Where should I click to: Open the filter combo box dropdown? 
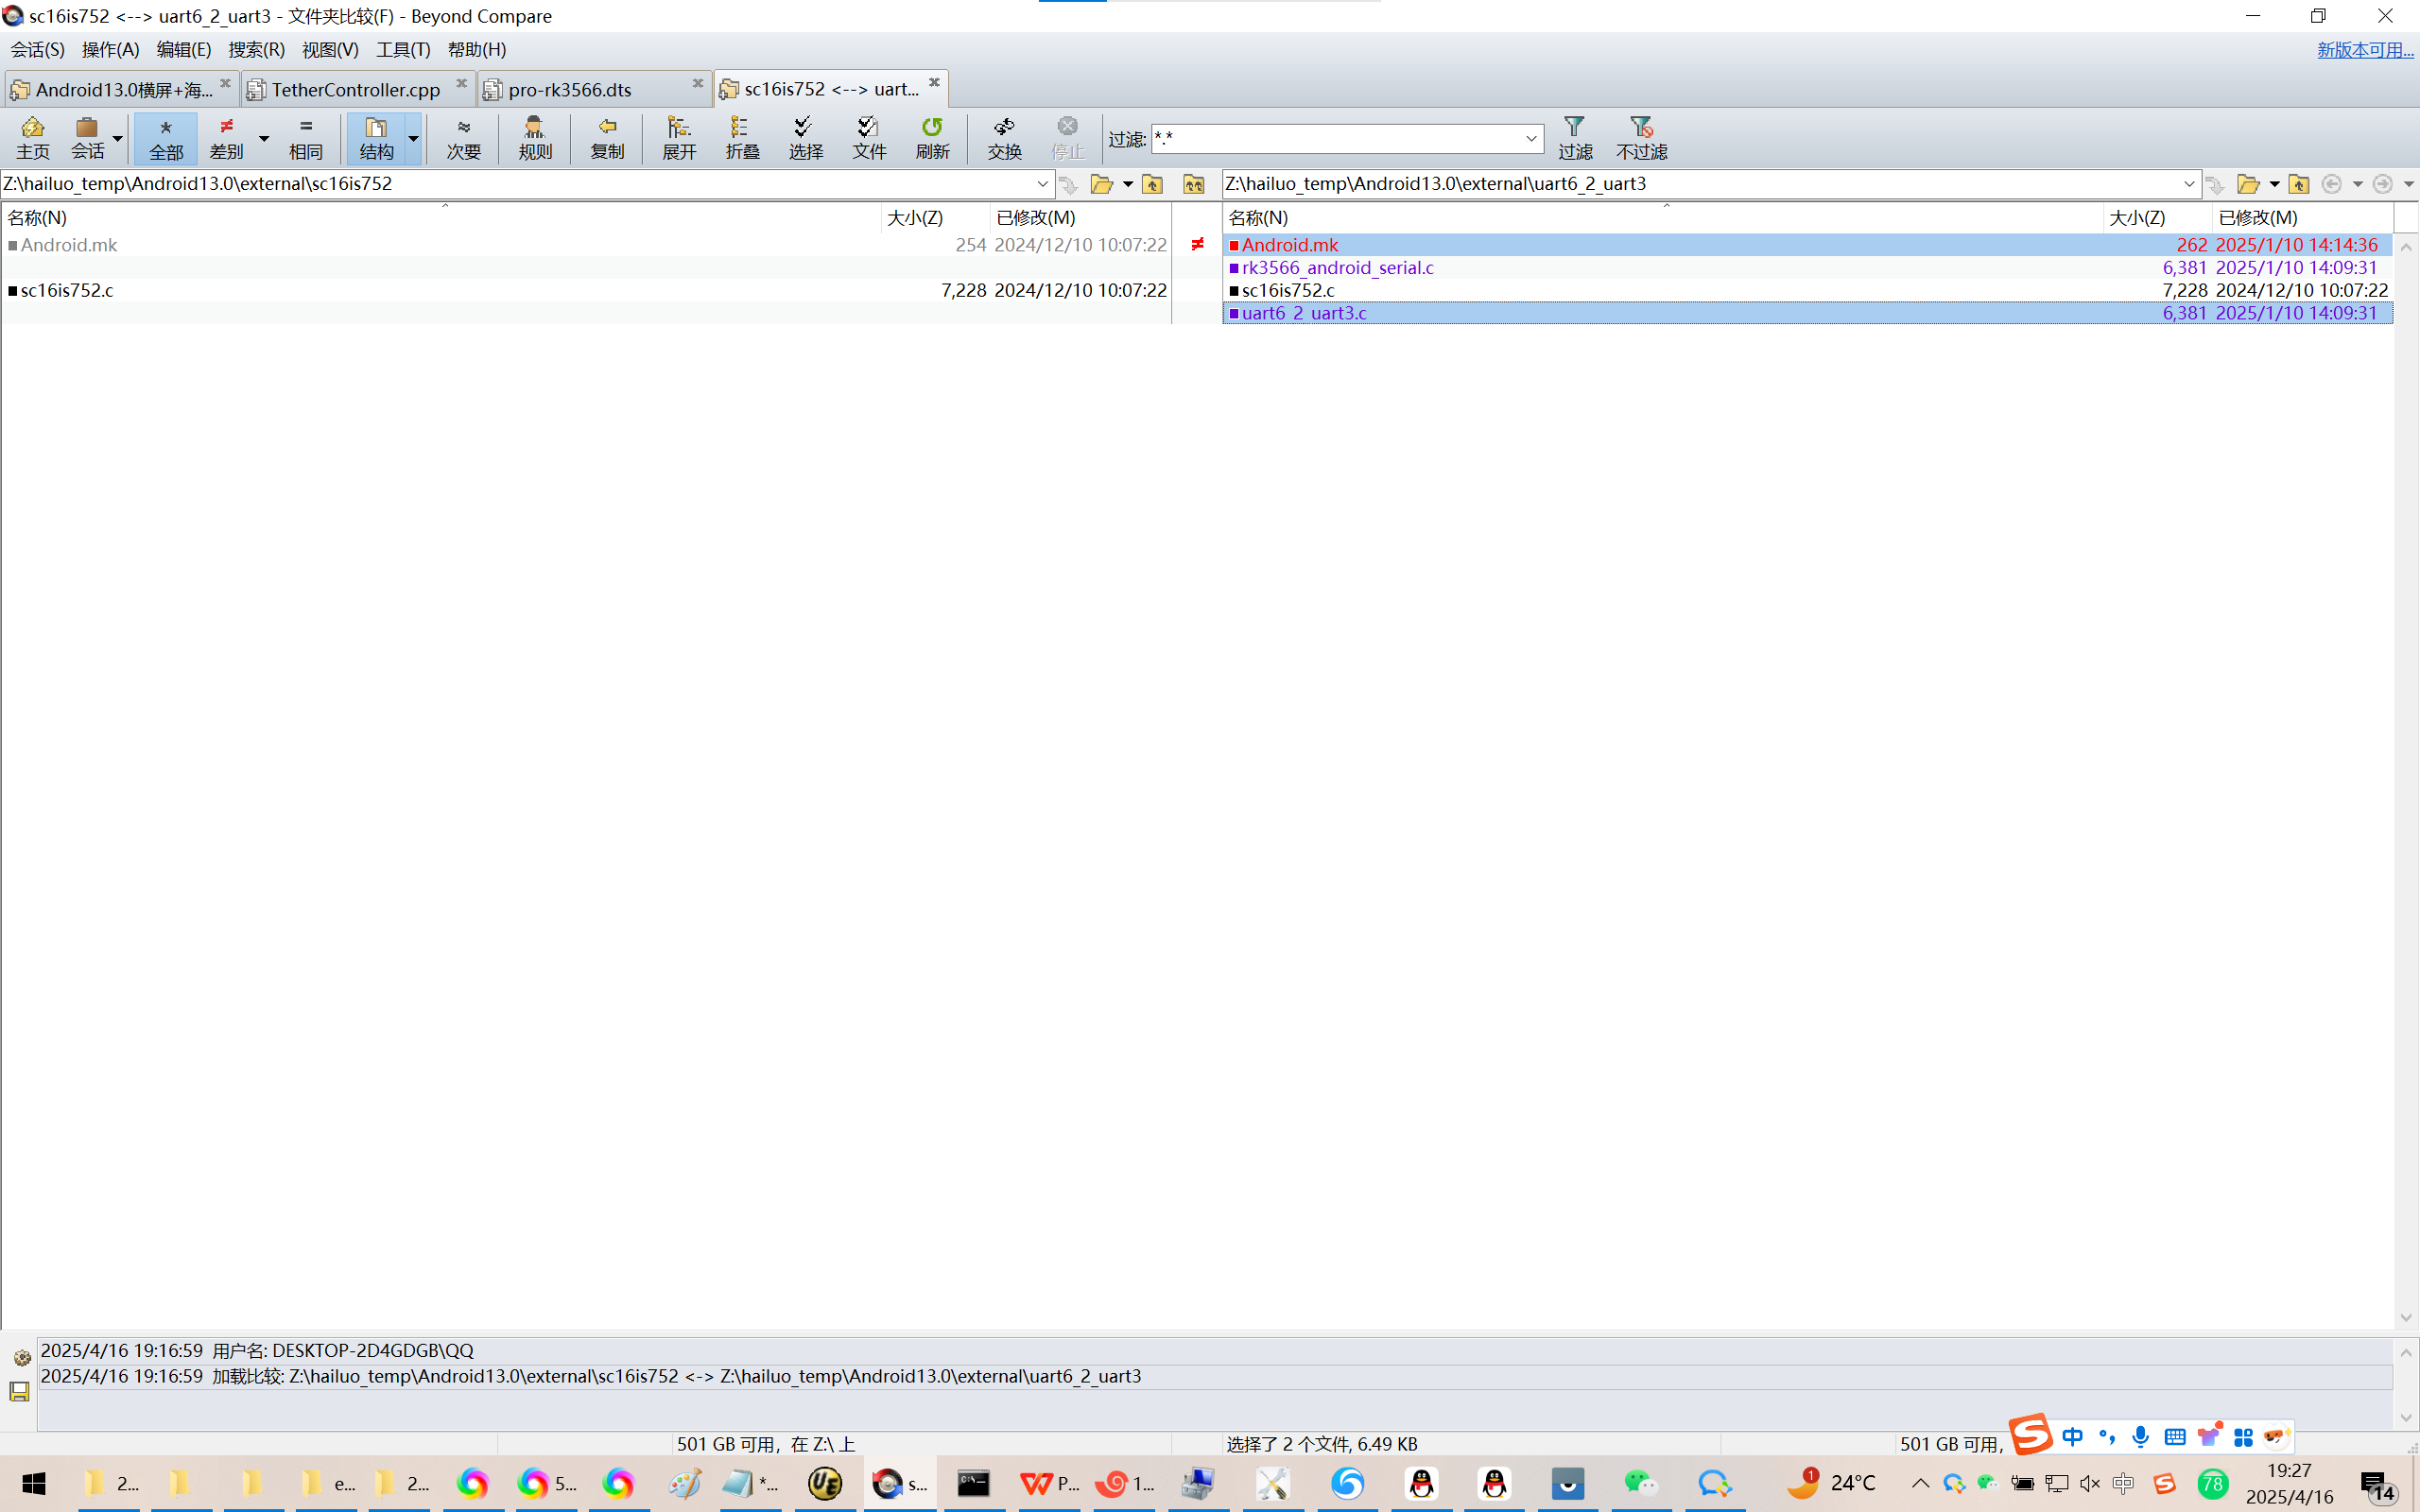click(1530, 139)
